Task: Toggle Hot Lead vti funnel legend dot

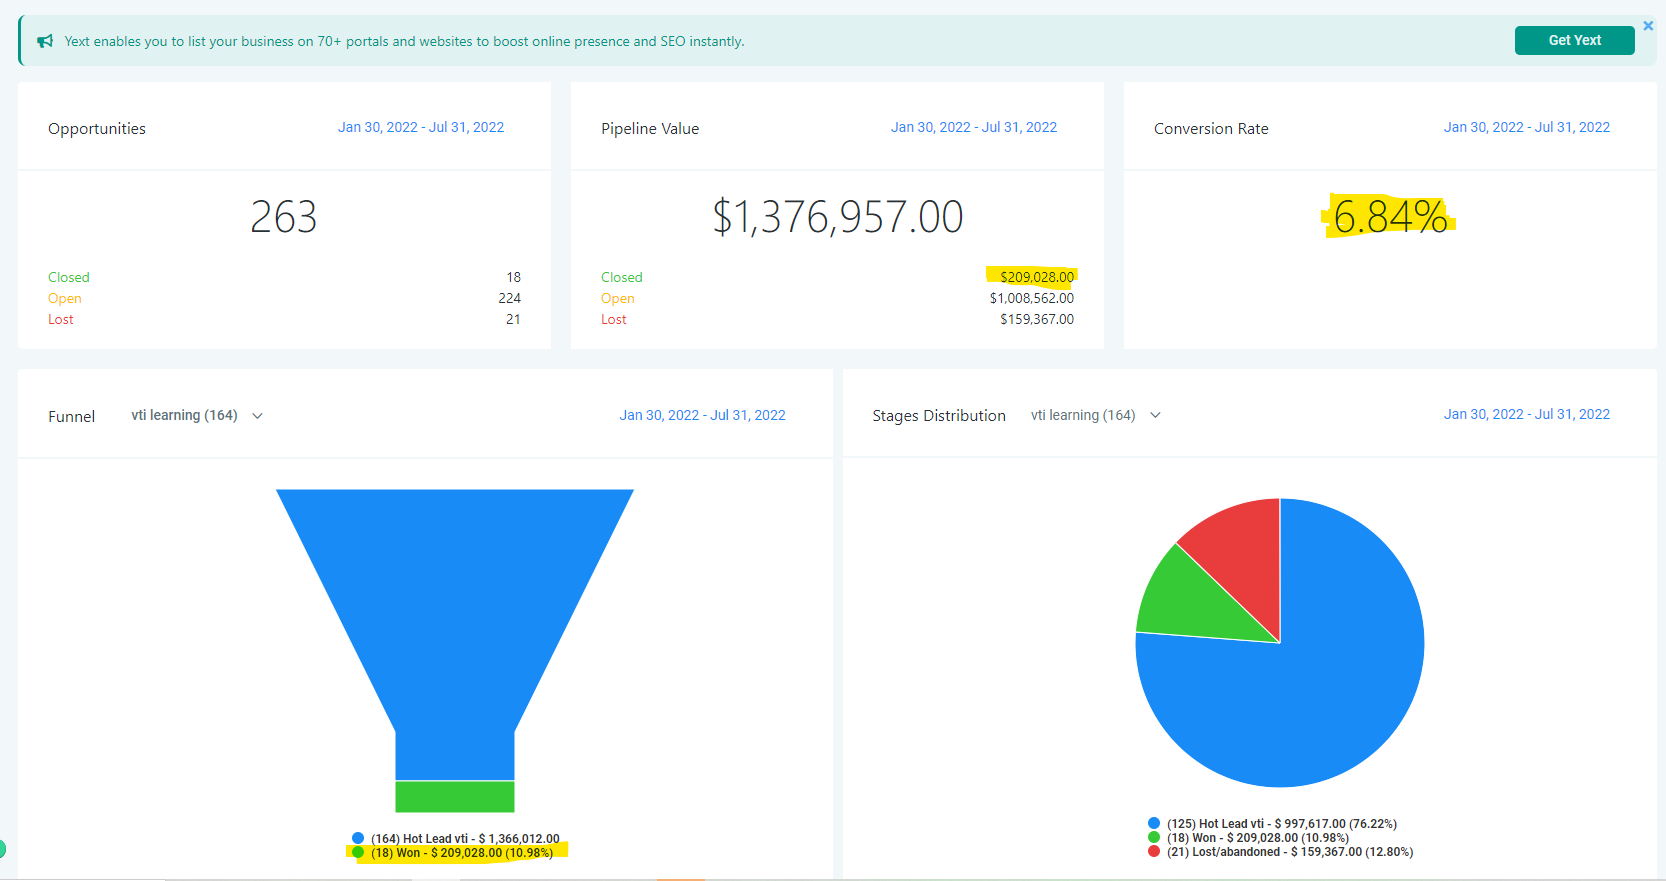Action: coord(358,838)
